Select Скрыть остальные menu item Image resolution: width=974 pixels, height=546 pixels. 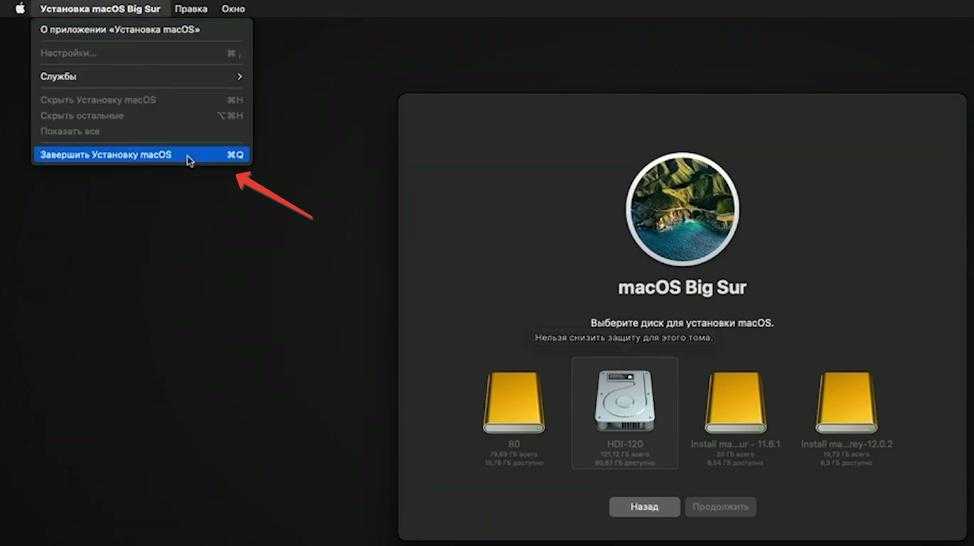click(x=82, y=116)
